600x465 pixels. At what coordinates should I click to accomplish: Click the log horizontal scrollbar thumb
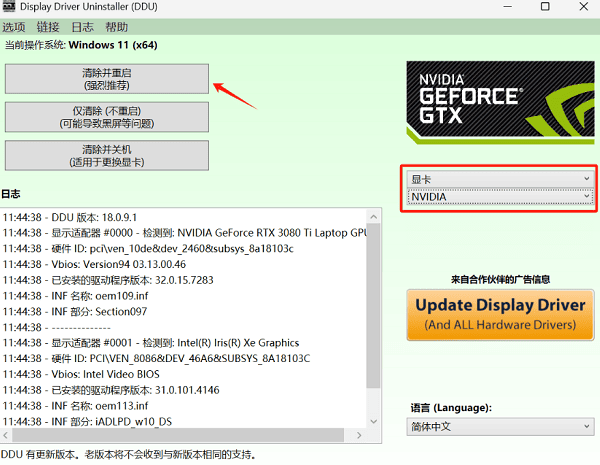pyautogui.click(x=178, y=435)
